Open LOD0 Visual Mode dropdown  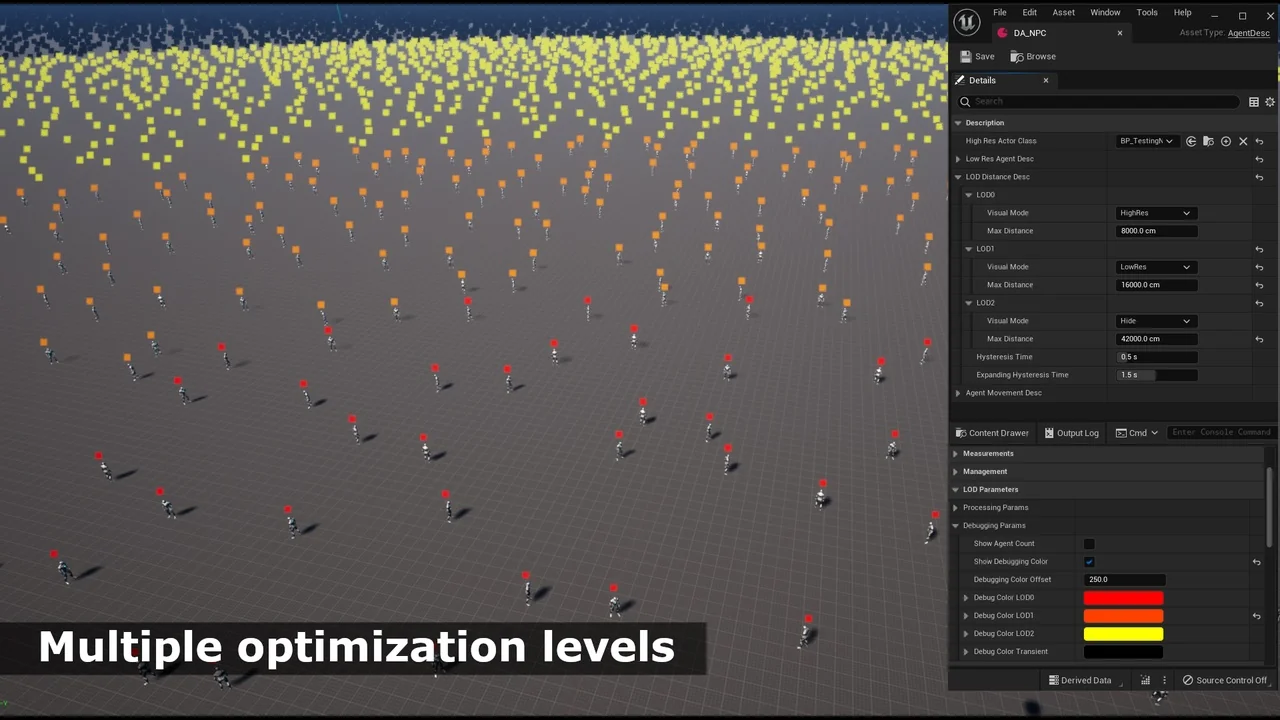tap(1155, 213)
